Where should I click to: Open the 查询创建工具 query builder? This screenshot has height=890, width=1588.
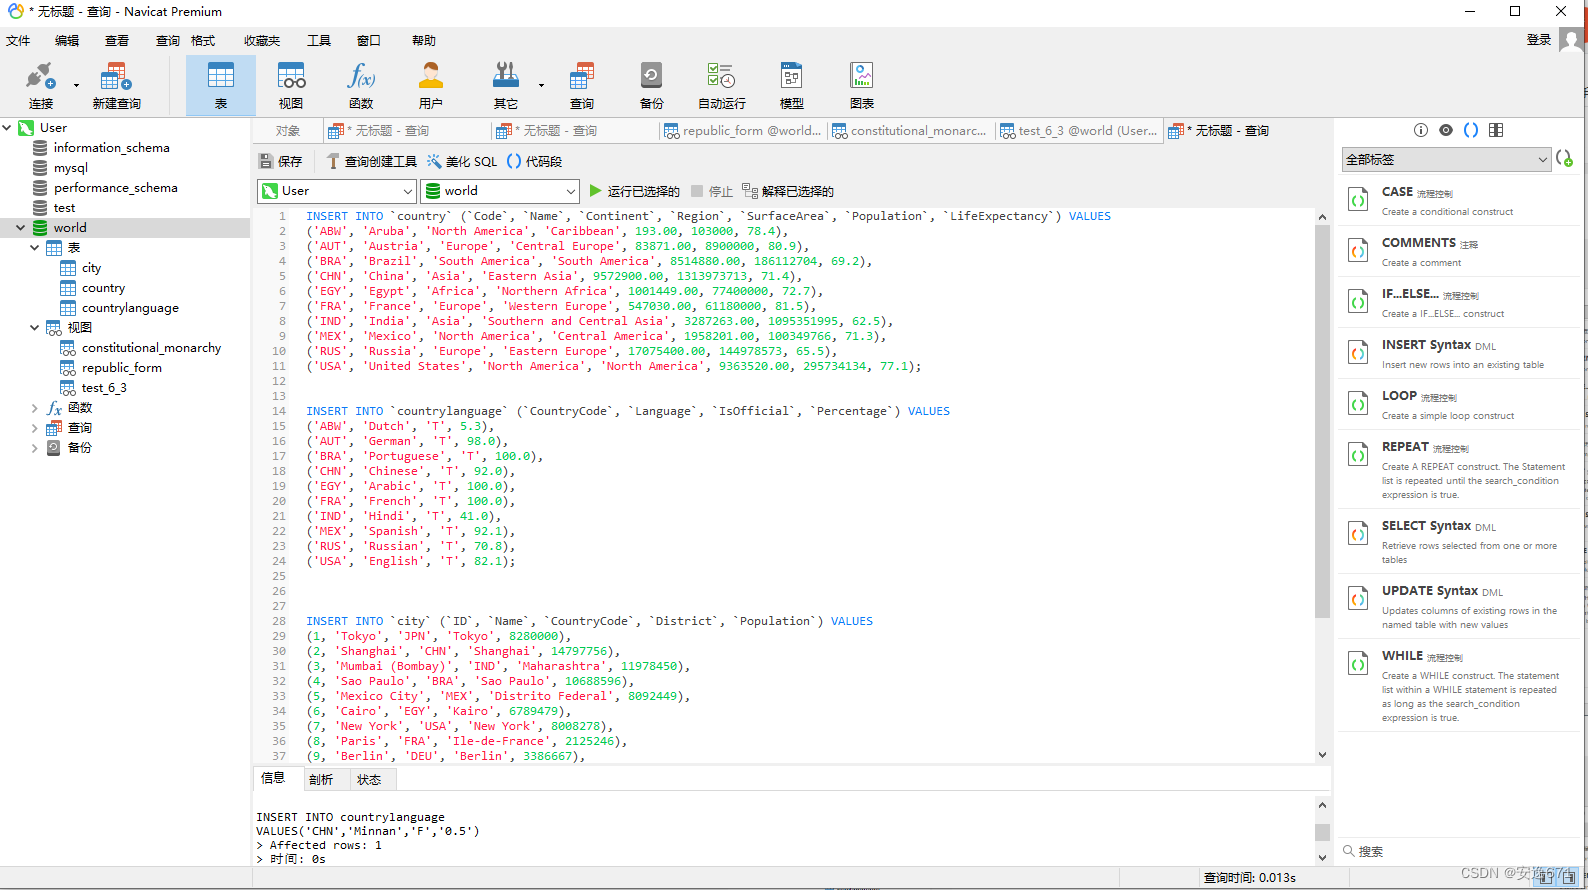click(x=371, y=161)
